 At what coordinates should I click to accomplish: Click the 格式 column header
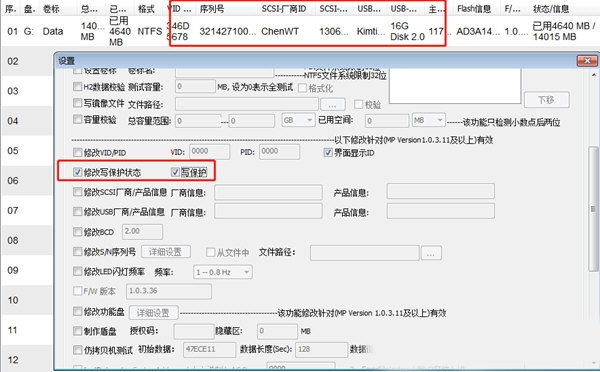(146, 8)
